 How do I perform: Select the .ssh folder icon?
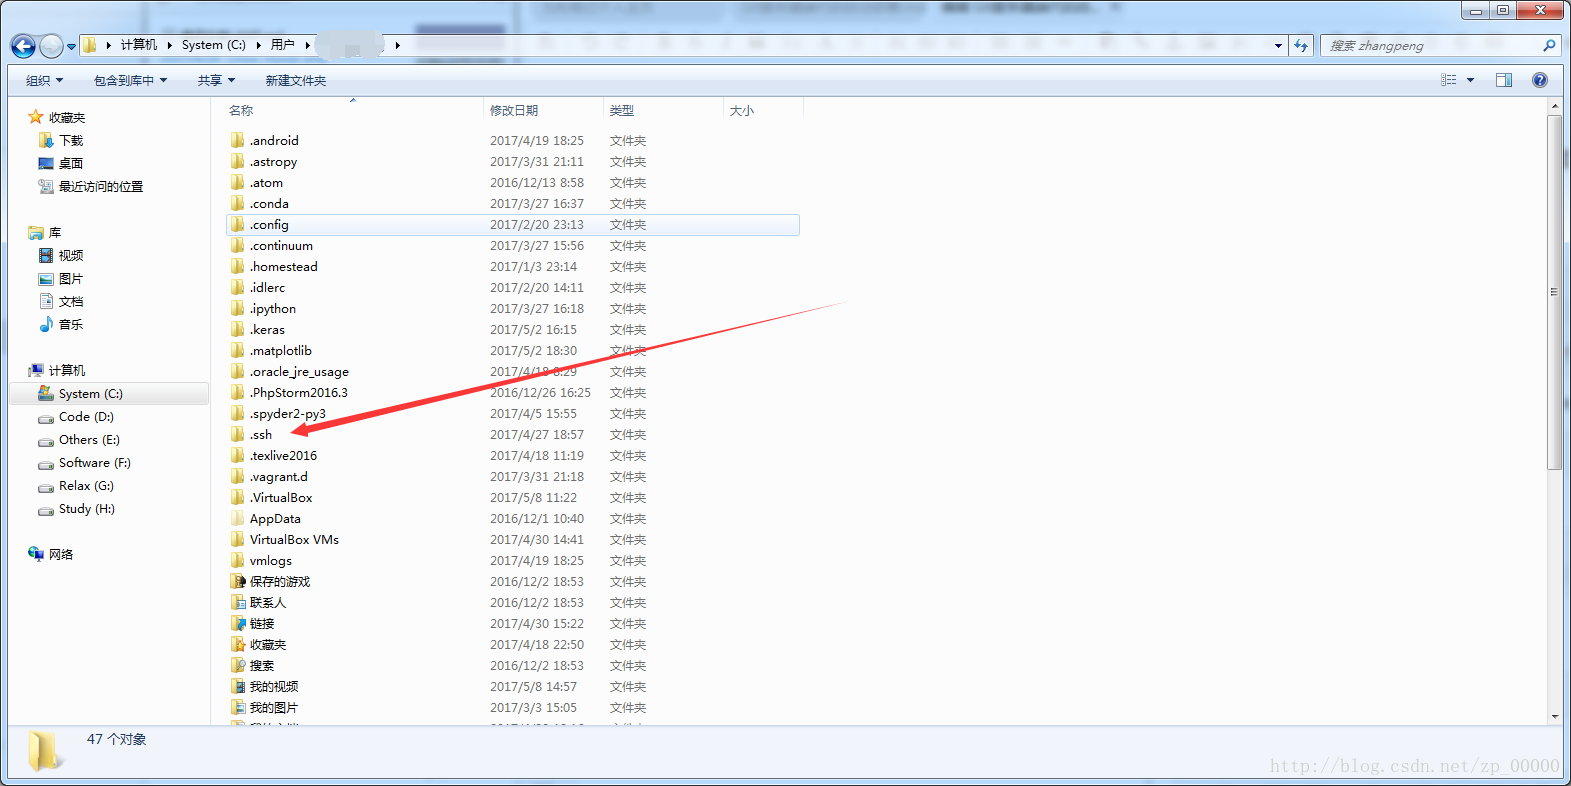tap(237, 434)
